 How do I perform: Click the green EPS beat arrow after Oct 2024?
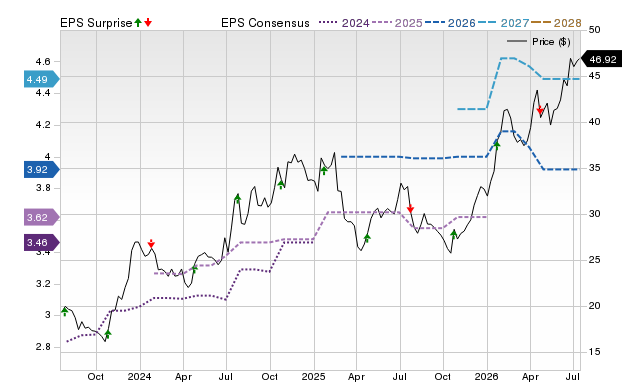[x=281, y=184]
